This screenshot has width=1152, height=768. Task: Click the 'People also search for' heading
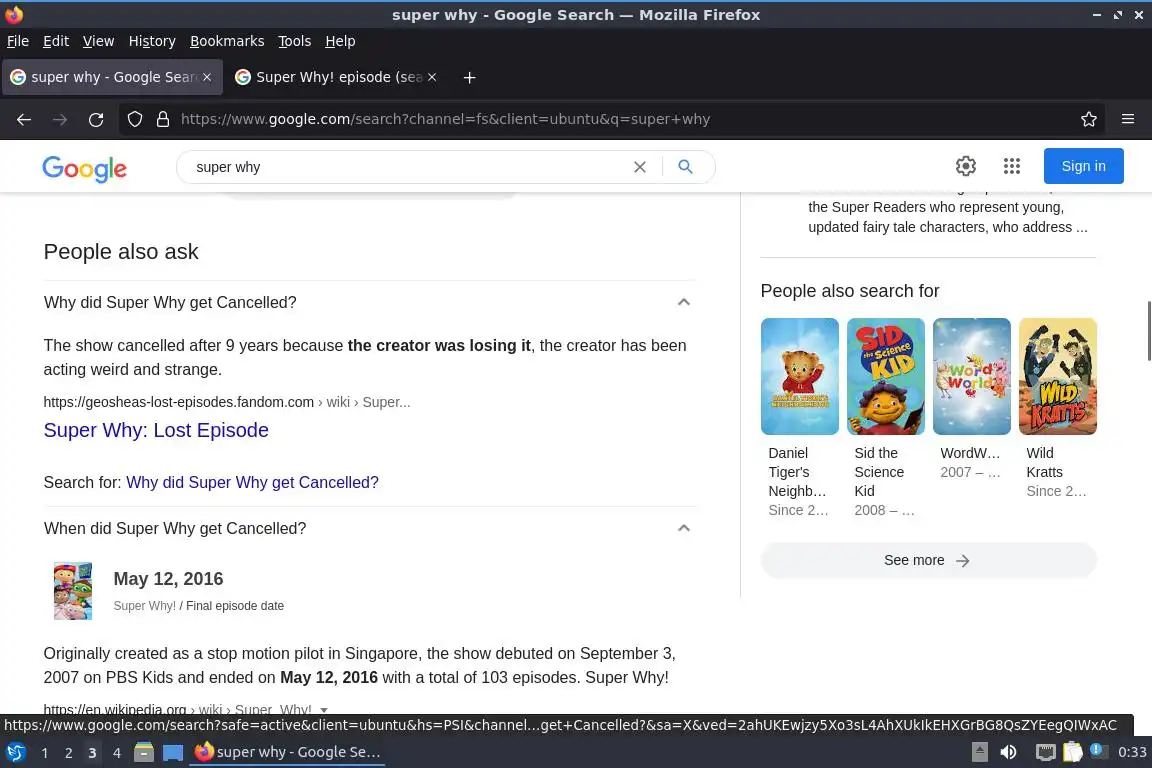click(x=850, y=291)
